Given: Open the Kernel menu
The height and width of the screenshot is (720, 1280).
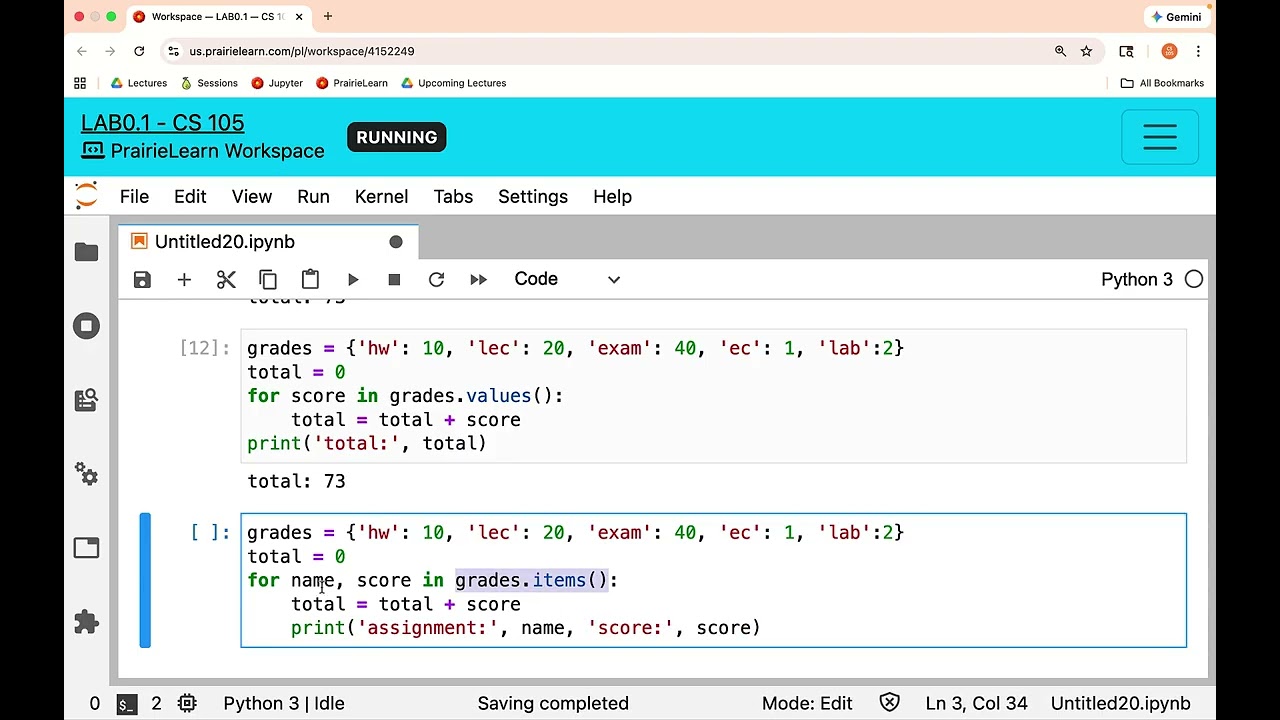Looking at the screenshot, I should click(381, 197).
